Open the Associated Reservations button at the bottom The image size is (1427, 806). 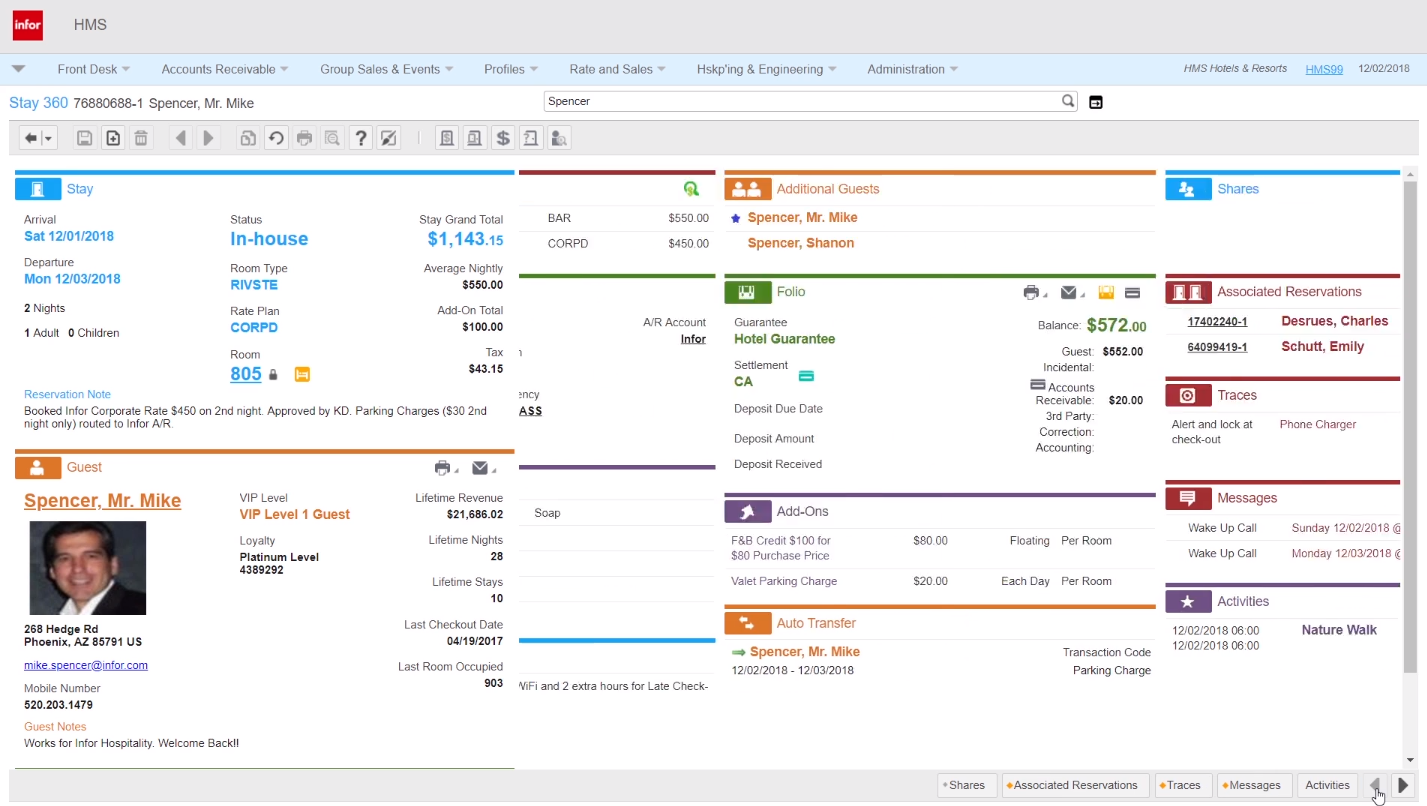point(1072,785)
